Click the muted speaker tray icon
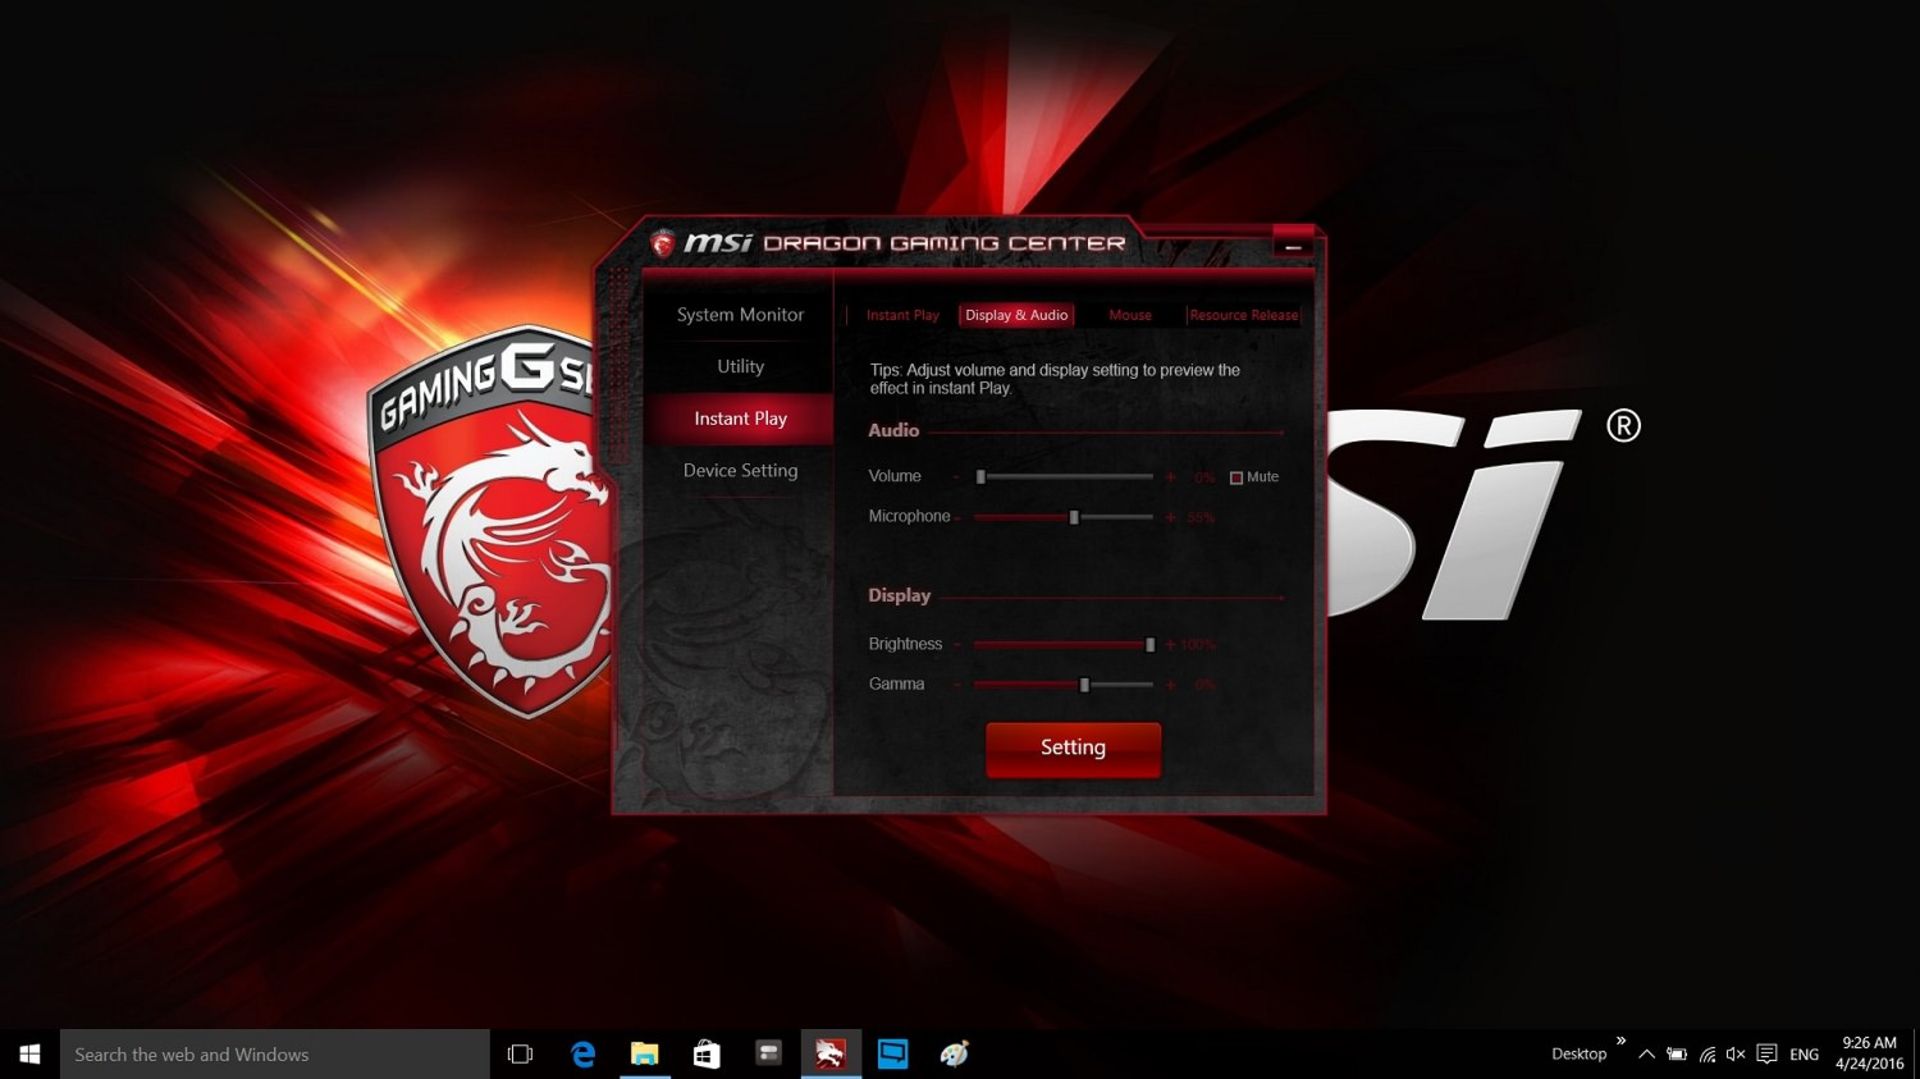 1736,1054
